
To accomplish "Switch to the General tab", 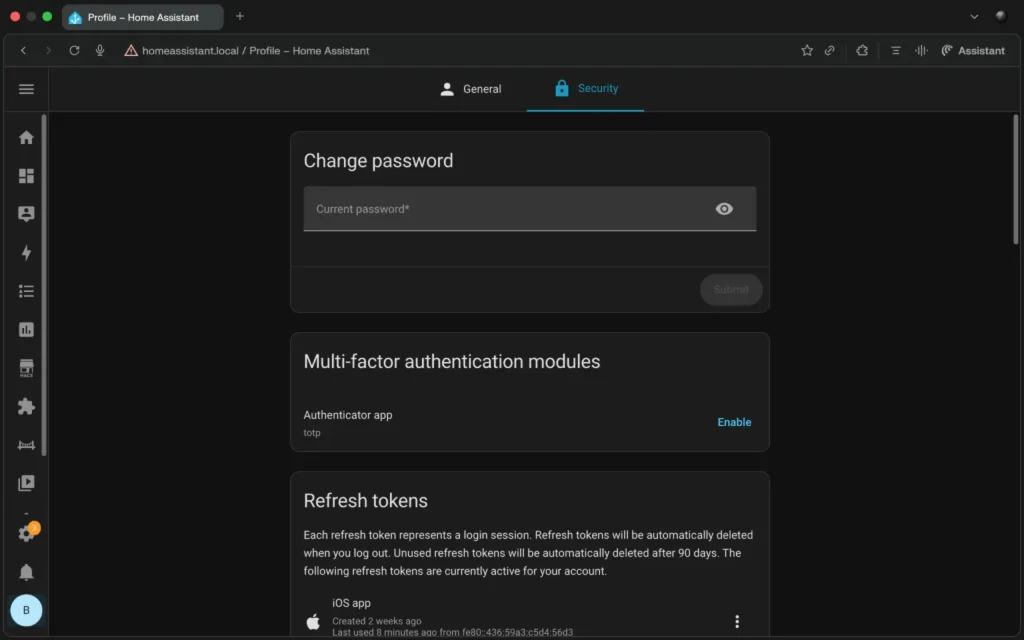I will pyautogui.click(x=470, y=89).
